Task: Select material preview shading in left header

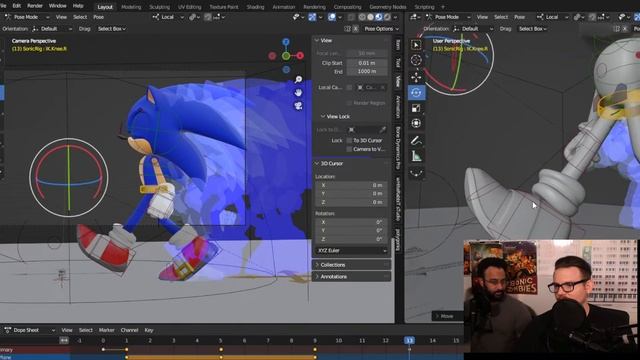Action: 378,17
